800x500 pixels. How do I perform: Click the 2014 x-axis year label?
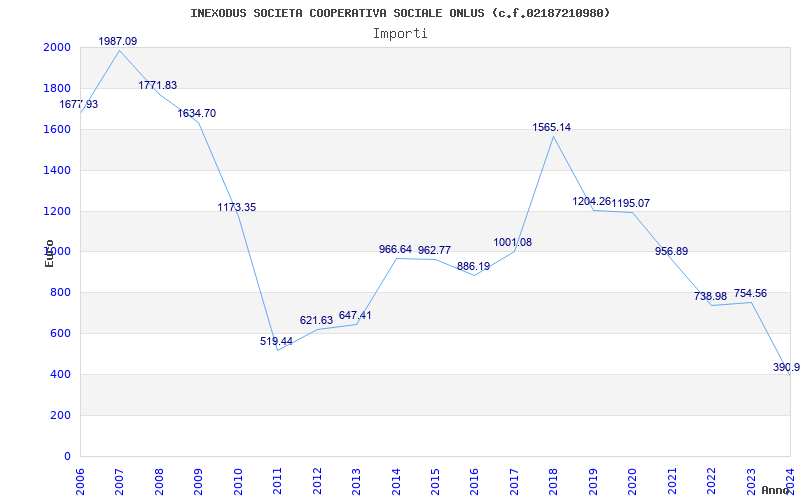click(396, 481)
